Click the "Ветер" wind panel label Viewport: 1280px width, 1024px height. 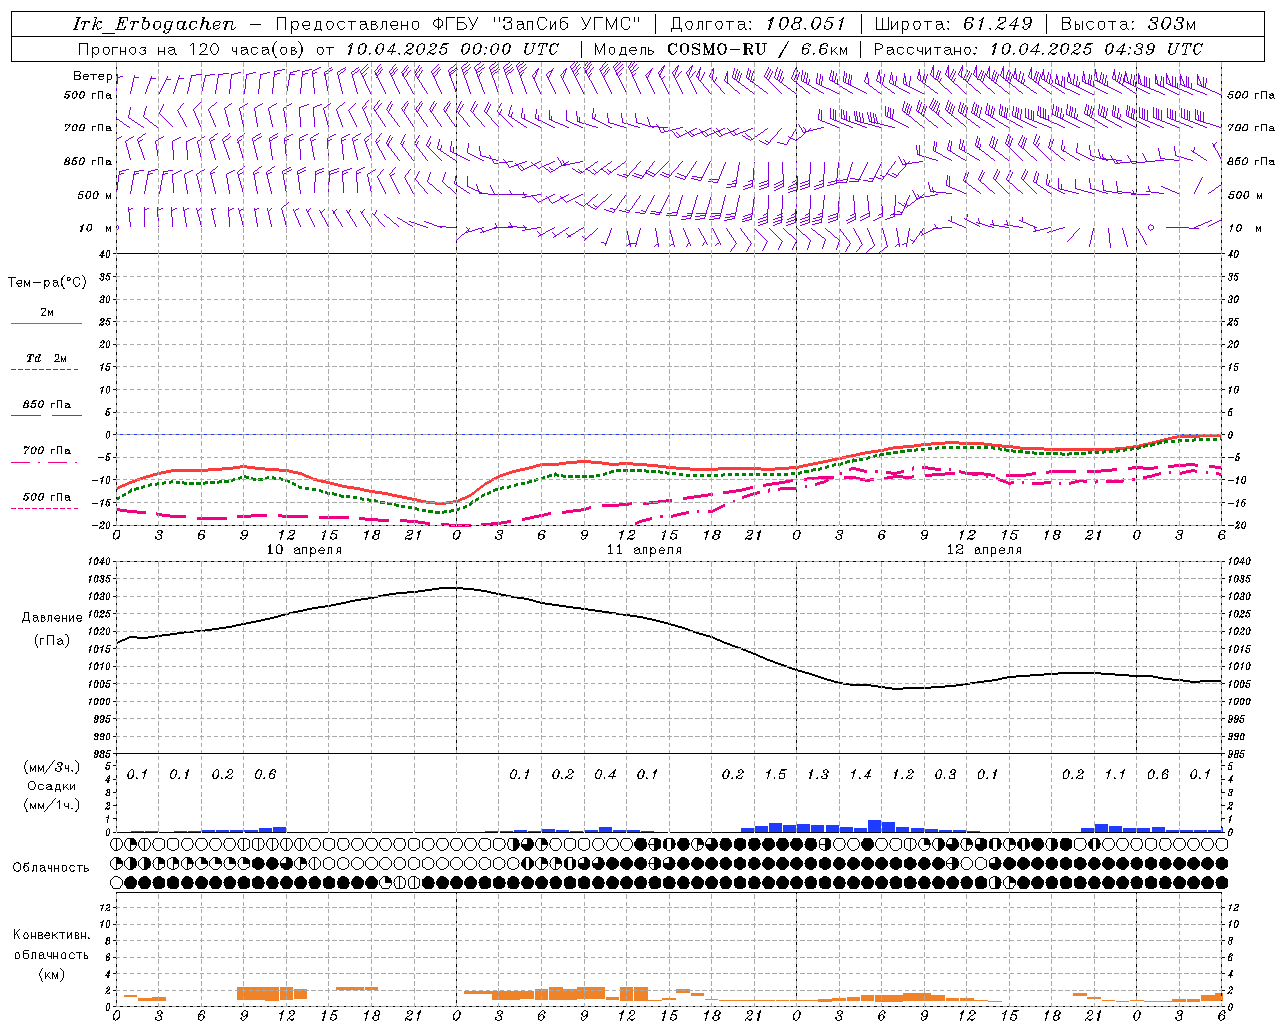coord(92,76)
